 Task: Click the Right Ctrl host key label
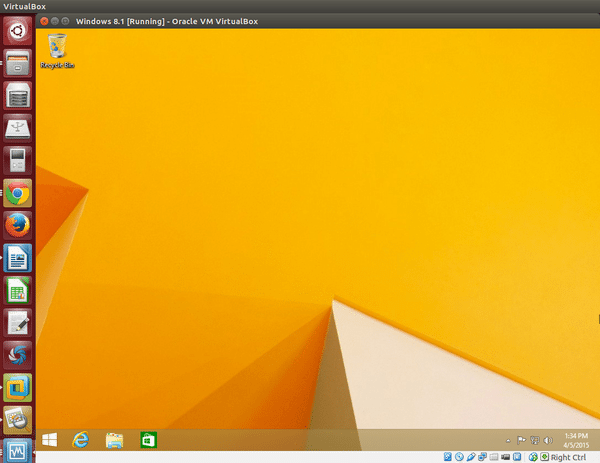568,457
